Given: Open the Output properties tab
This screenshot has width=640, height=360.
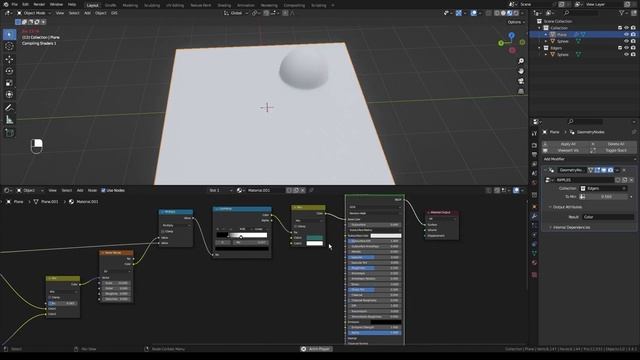Looking at the screenshot, I should tap(534, 155).
